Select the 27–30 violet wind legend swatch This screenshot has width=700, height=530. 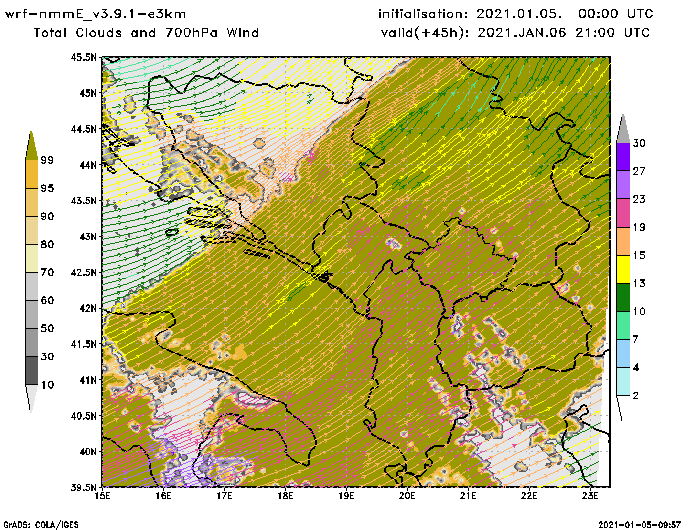(x=623, y=157)
